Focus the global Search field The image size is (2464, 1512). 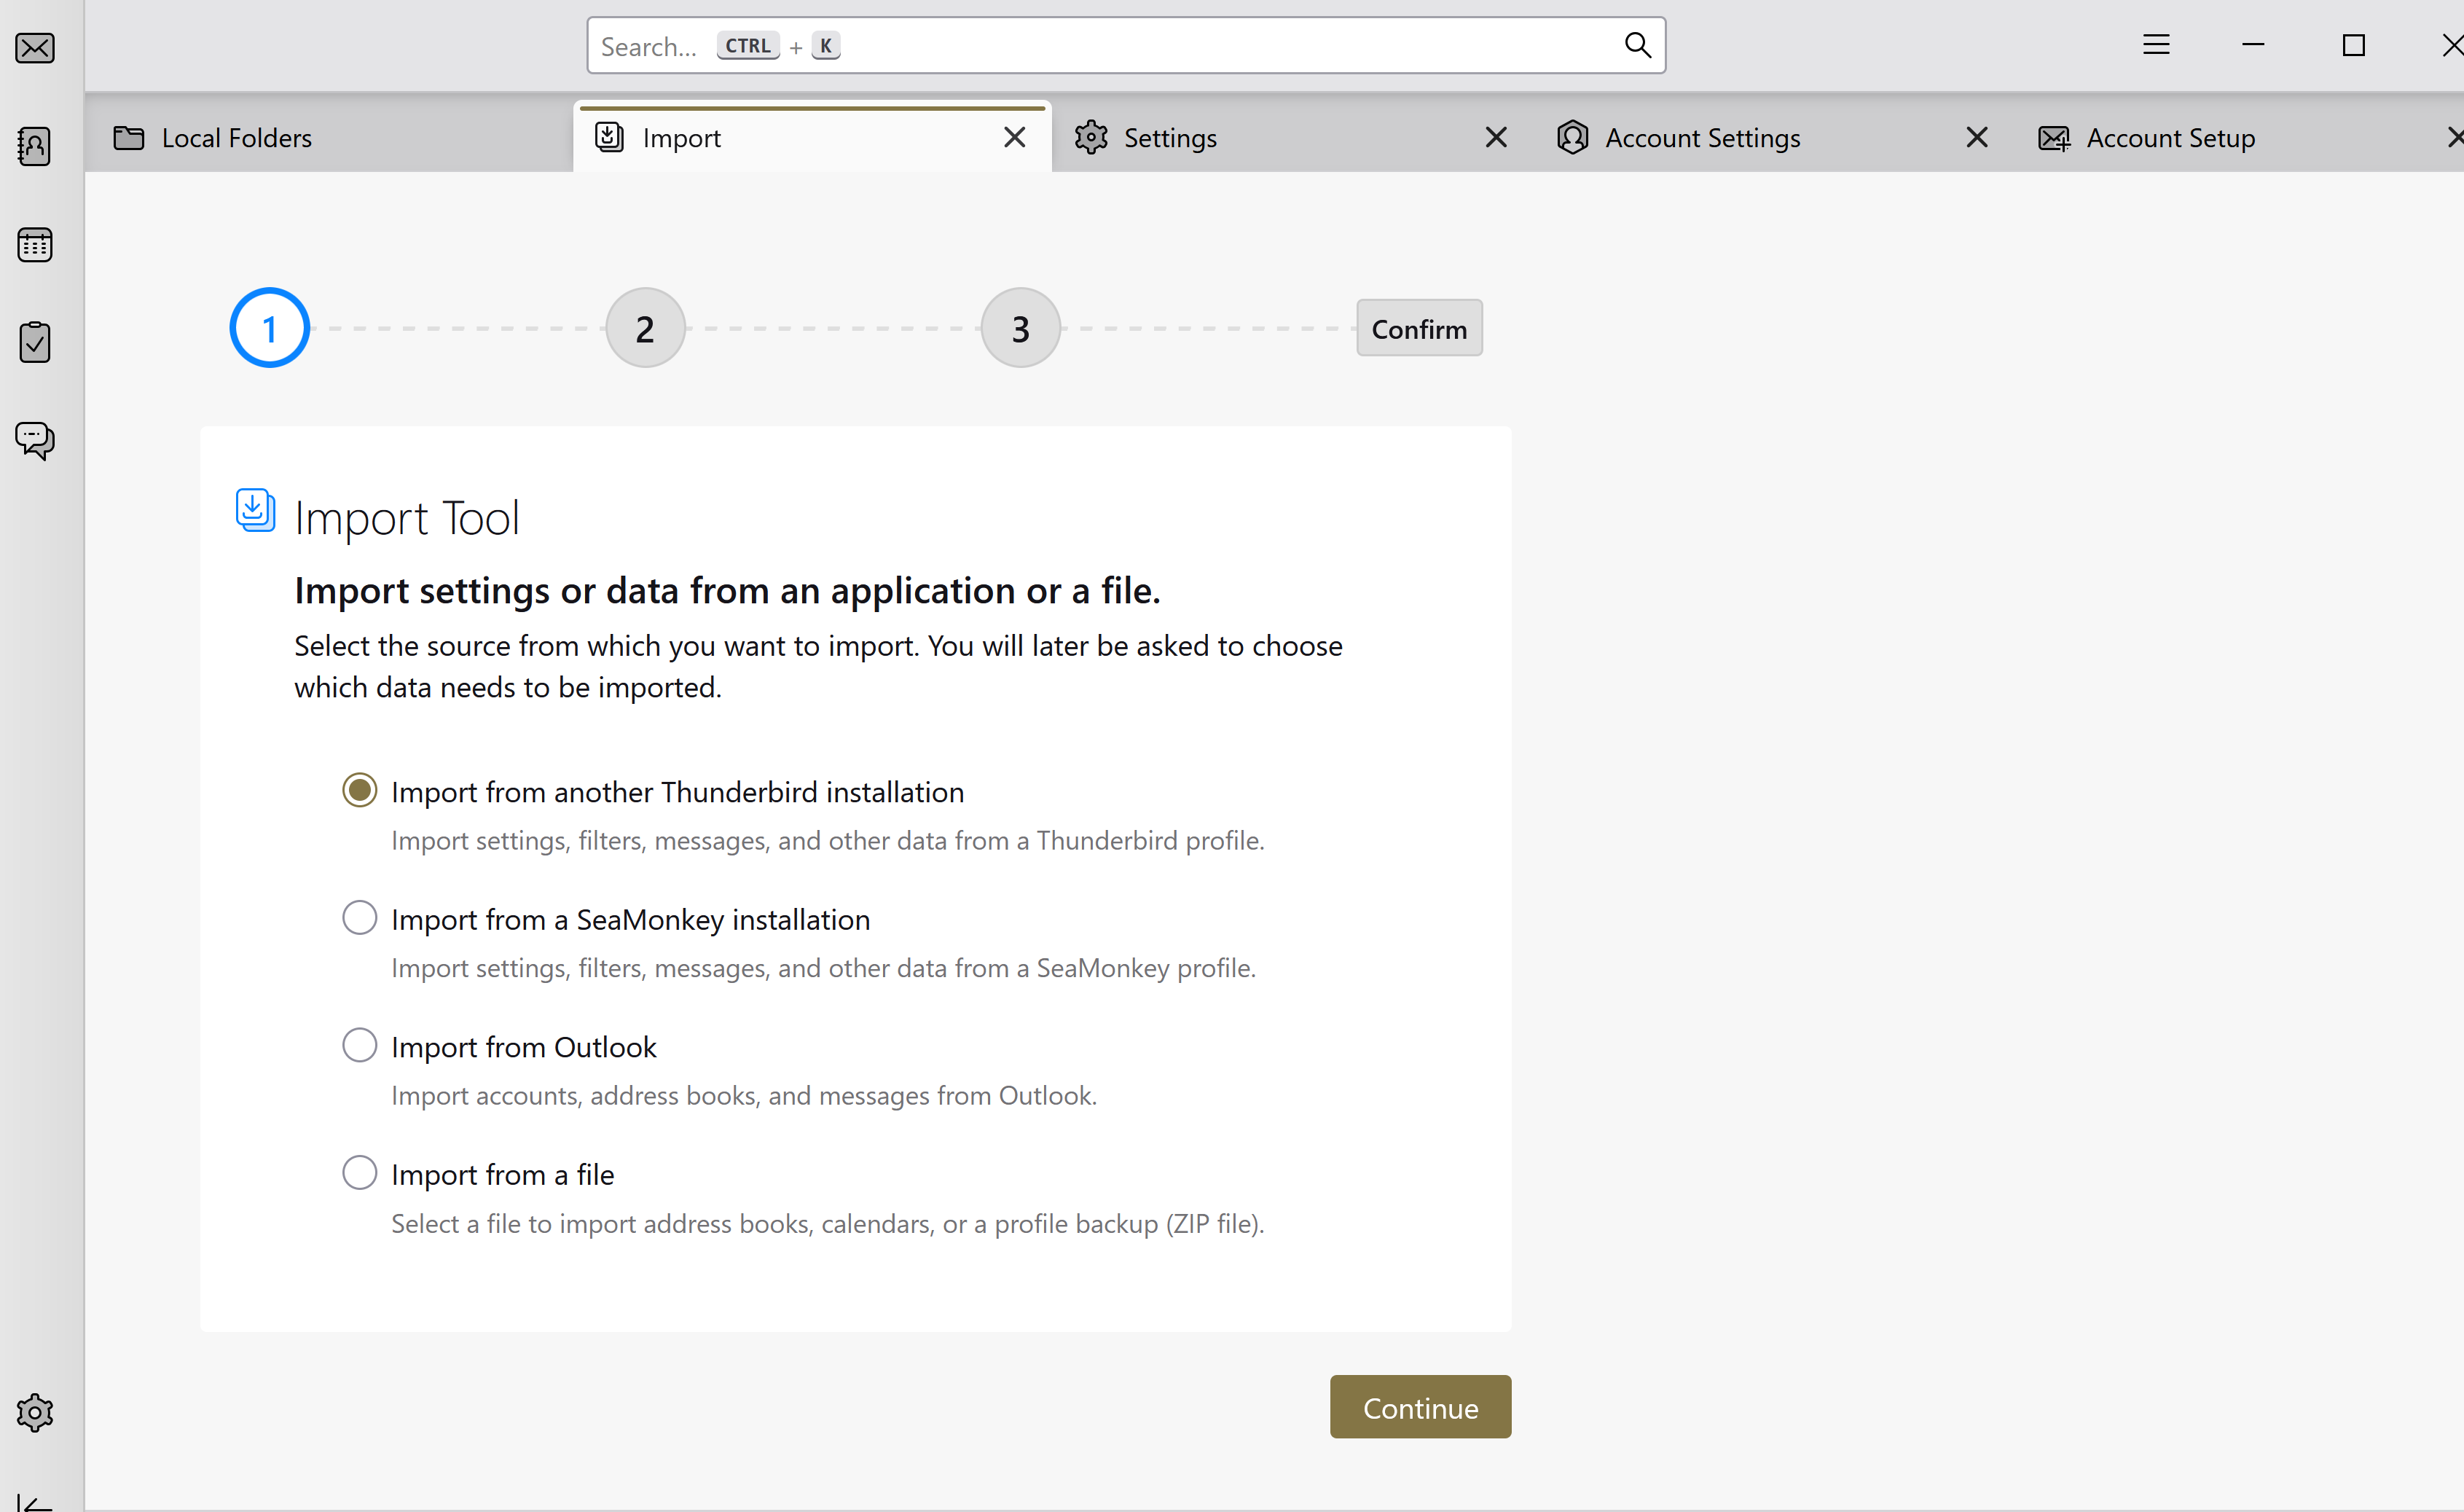pyautogui.click(x=1125, y=45)
